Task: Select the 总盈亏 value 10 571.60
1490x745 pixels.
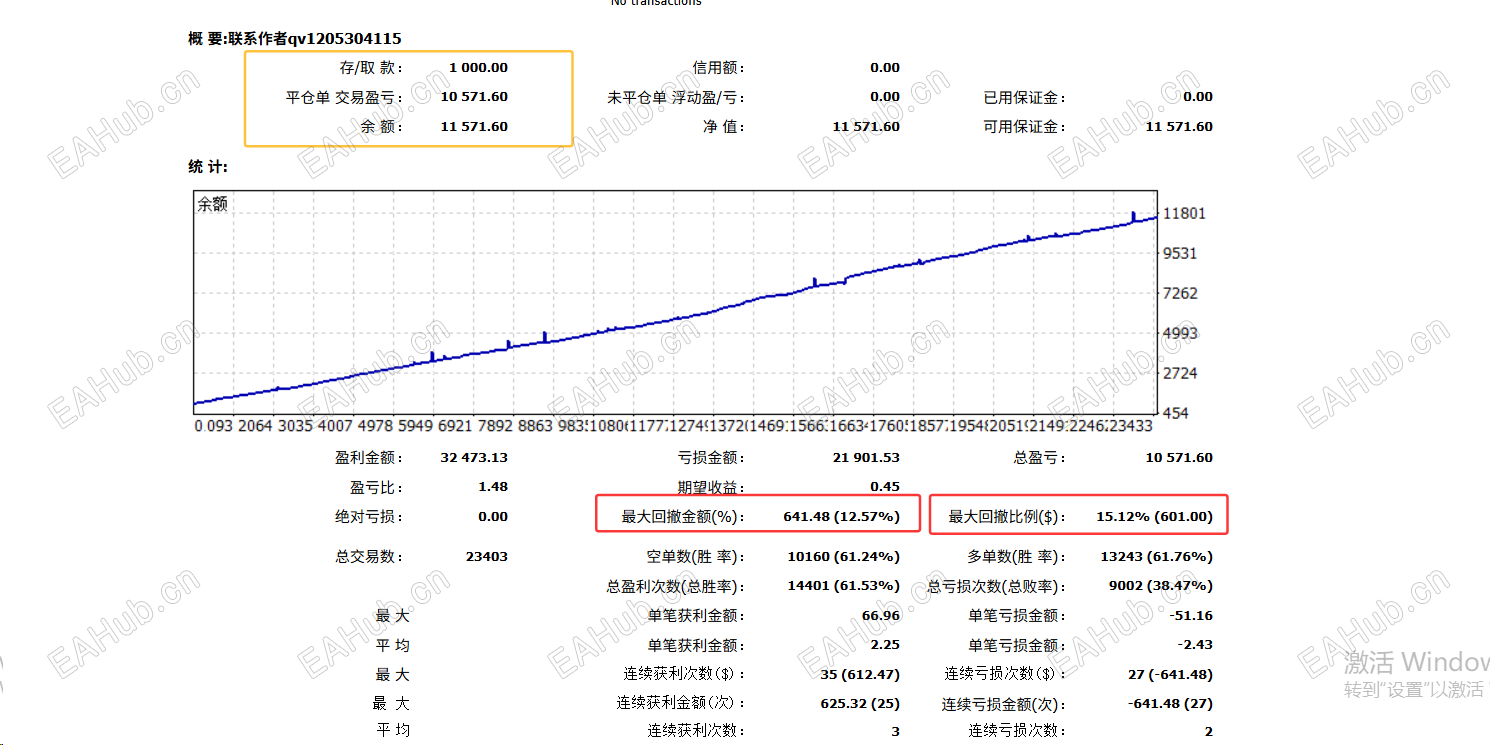Action: (1179, 458)
